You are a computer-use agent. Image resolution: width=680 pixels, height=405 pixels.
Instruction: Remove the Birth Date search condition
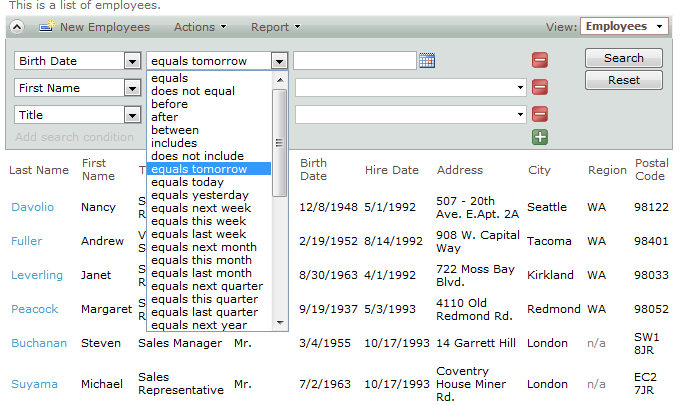tap(540, 61)
